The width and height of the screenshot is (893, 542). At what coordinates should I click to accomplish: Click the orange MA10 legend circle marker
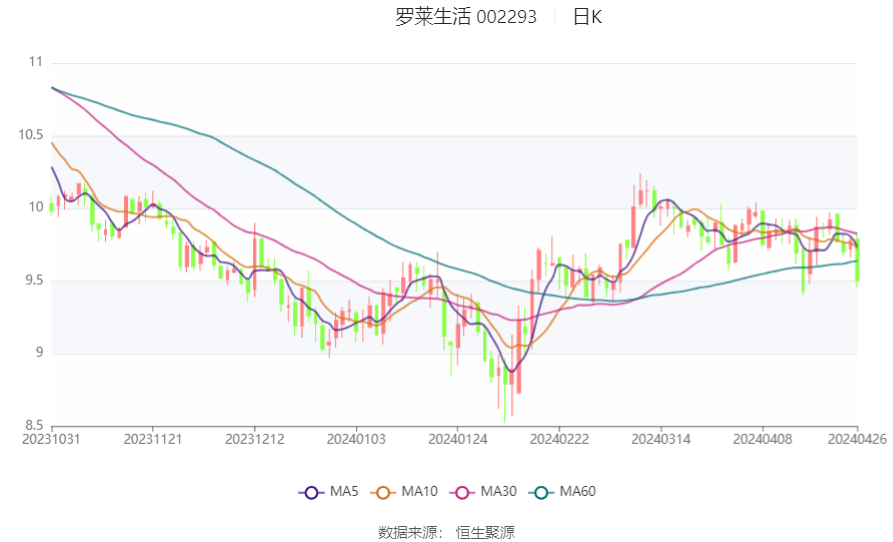click(x=381, y=492)
